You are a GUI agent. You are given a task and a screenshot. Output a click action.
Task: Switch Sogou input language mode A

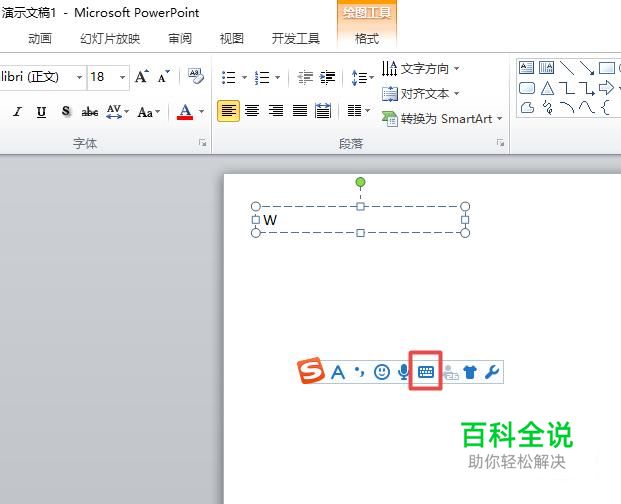pos(337,372)
